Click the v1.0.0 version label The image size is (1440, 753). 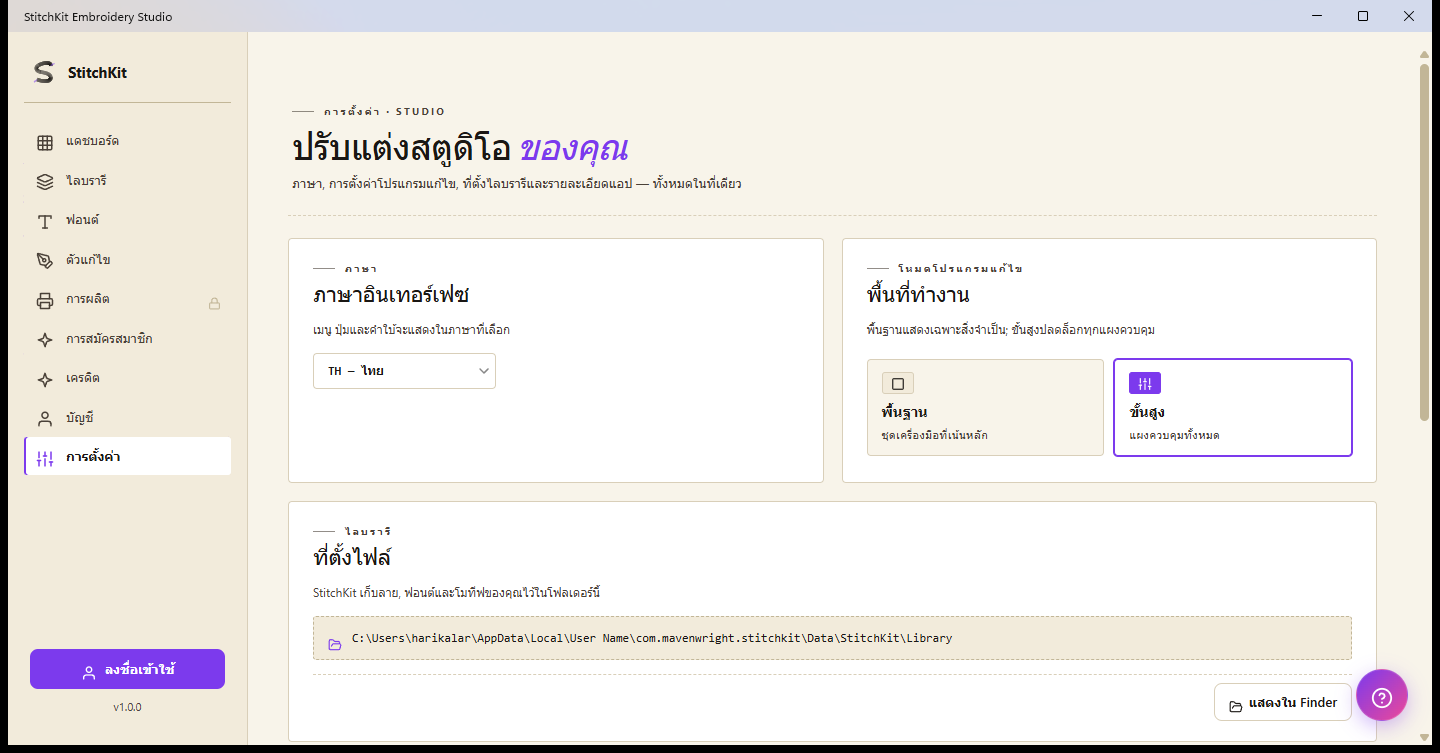(127, 707)
